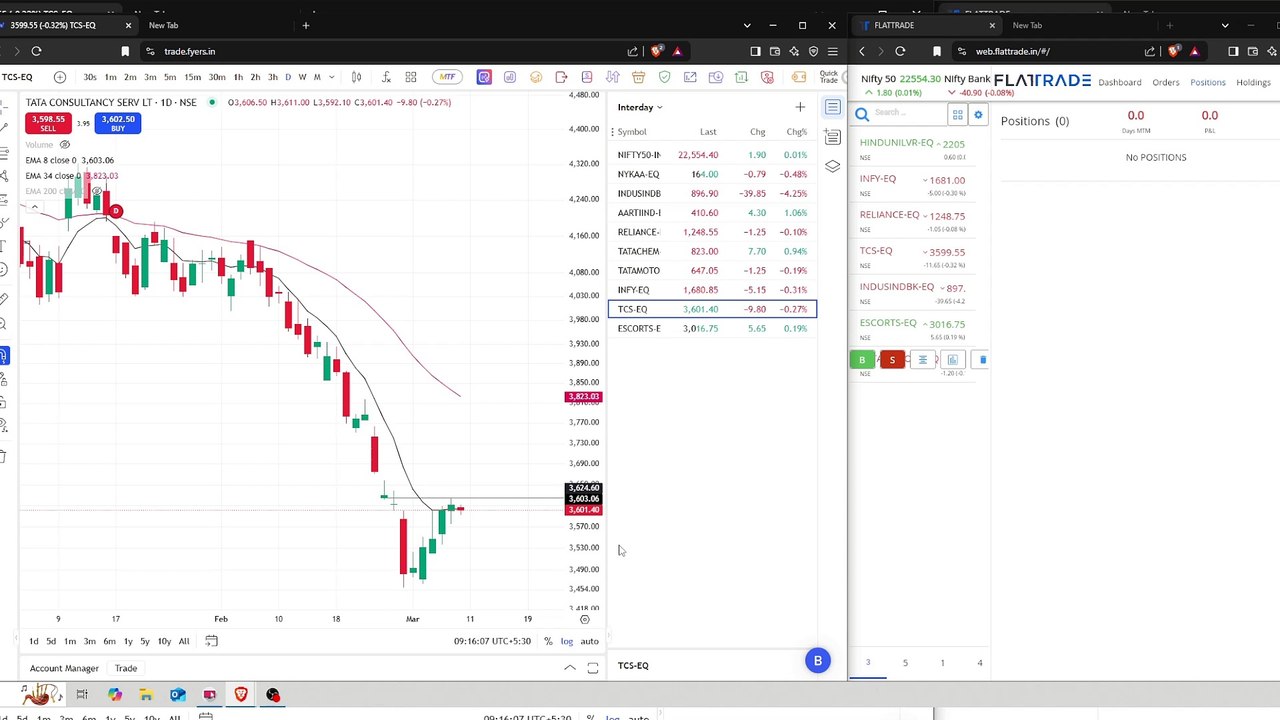
Task: Click the blue BUY 3,602.50 button
Action: (118, 124)
